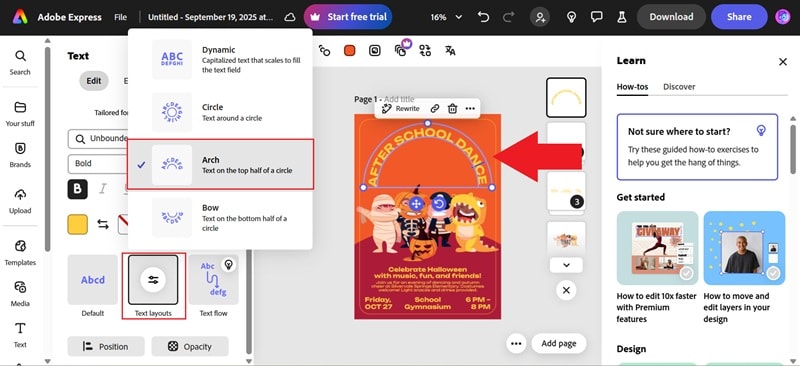Click the Share button
800x366 pixels.
click(x=739, y=17)
